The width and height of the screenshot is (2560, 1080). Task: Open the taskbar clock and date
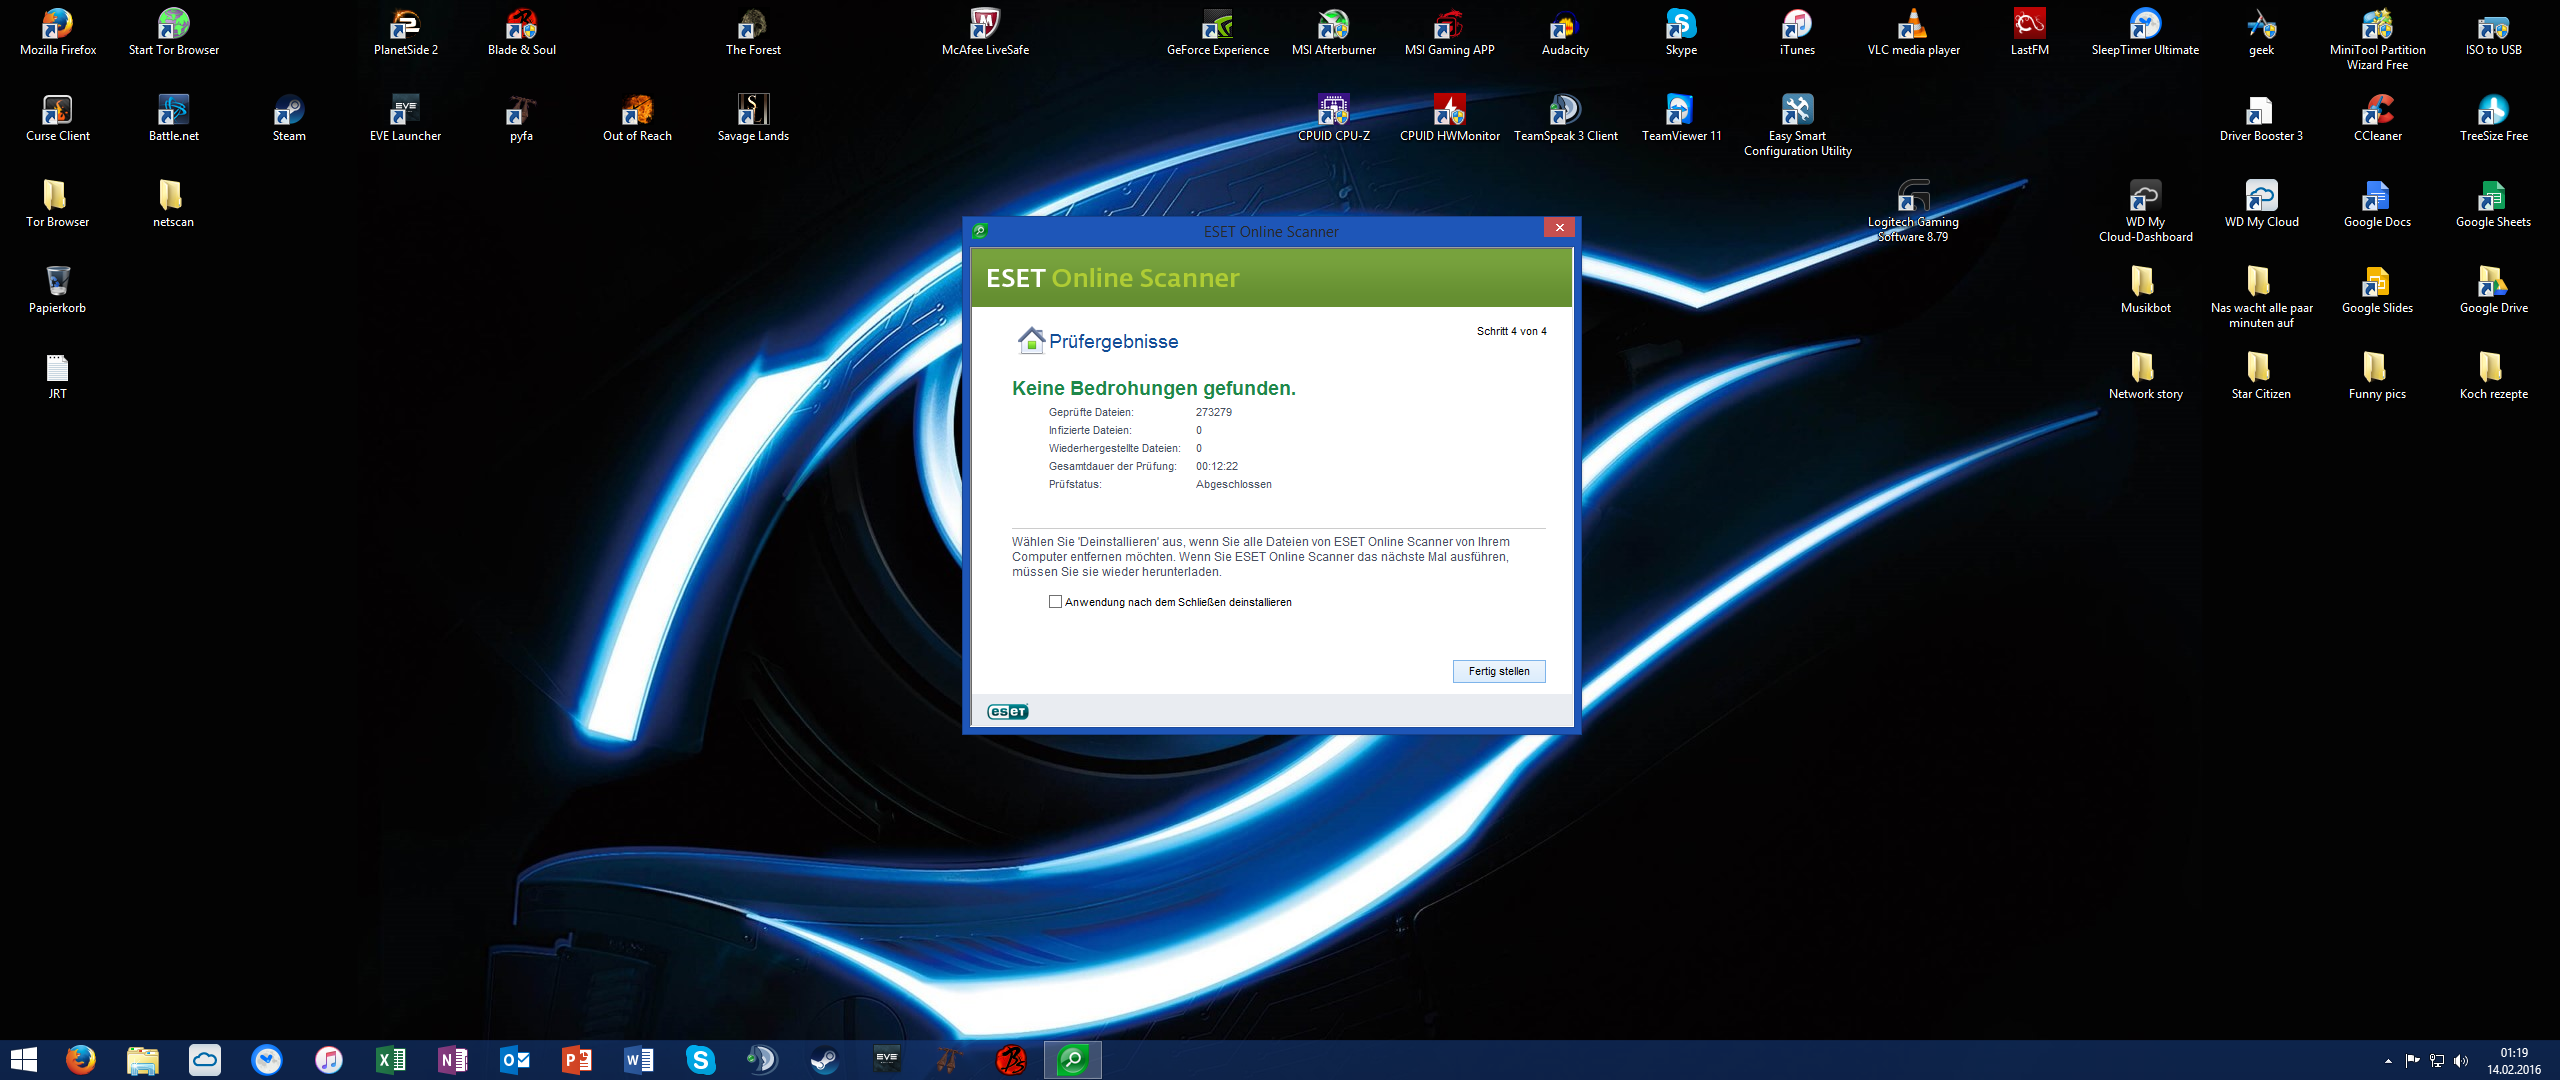click(2513, 1060)
